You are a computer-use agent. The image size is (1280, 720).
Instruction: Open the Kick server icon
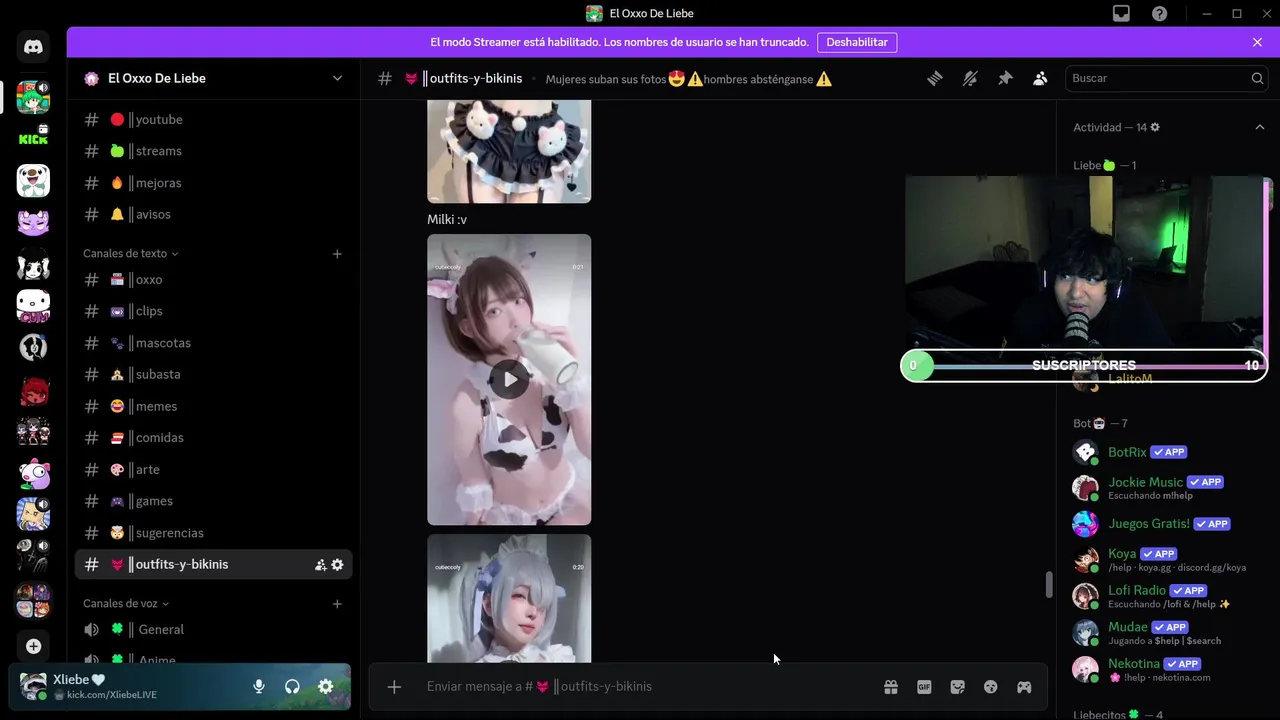[x=33, y=138]
